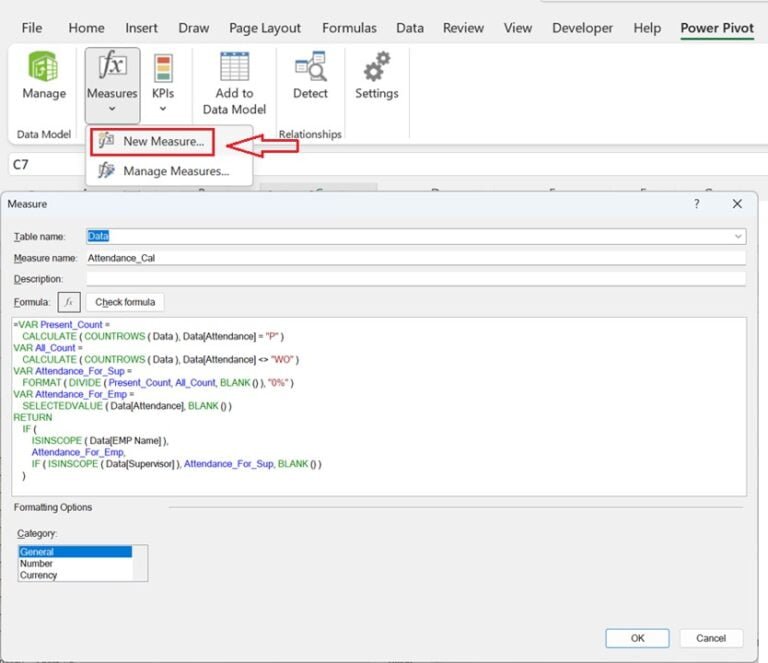Click the 'FORMAT ( DIVIDE' formula line
Image resolution: width=768 pixels, height=663 pixels.
pos(158,382)
